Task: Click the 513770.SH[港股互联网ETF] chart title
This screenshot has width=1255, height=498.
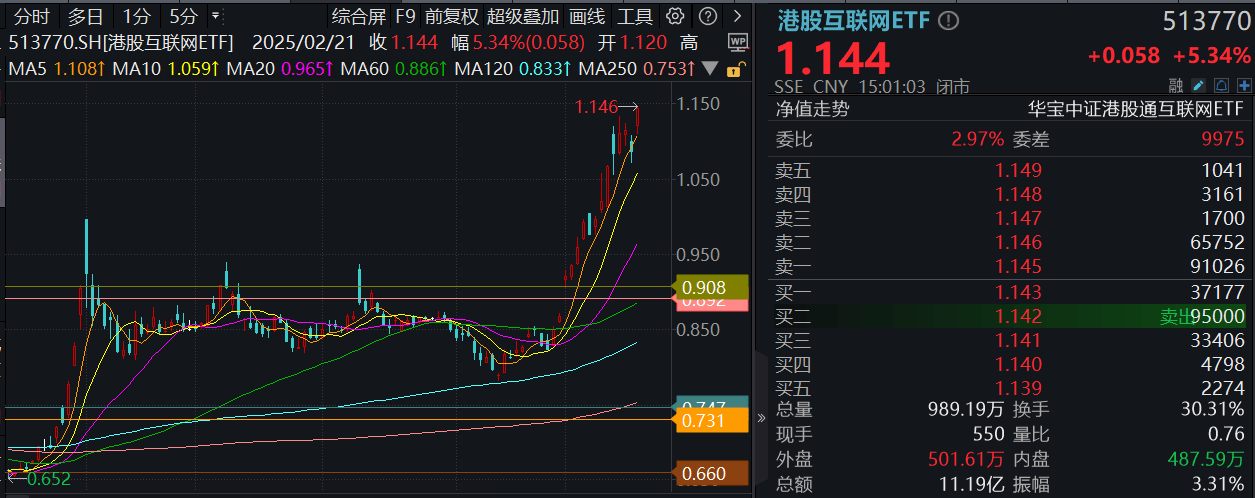Action: pos(121,42)
